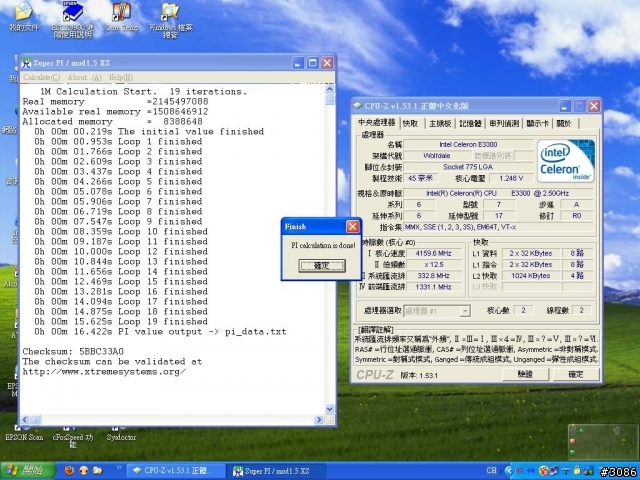Click the Super PI title bar icon

click(x=26, y=63)
